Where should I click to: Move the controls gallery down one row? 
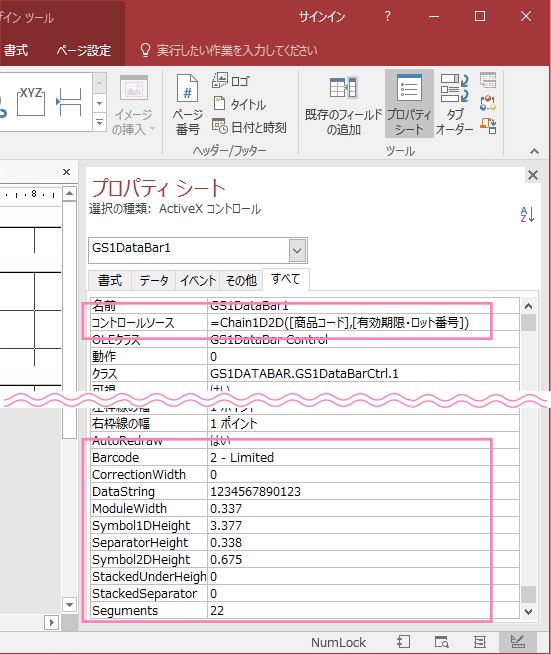pyautogui.click(x=99, y=103)
